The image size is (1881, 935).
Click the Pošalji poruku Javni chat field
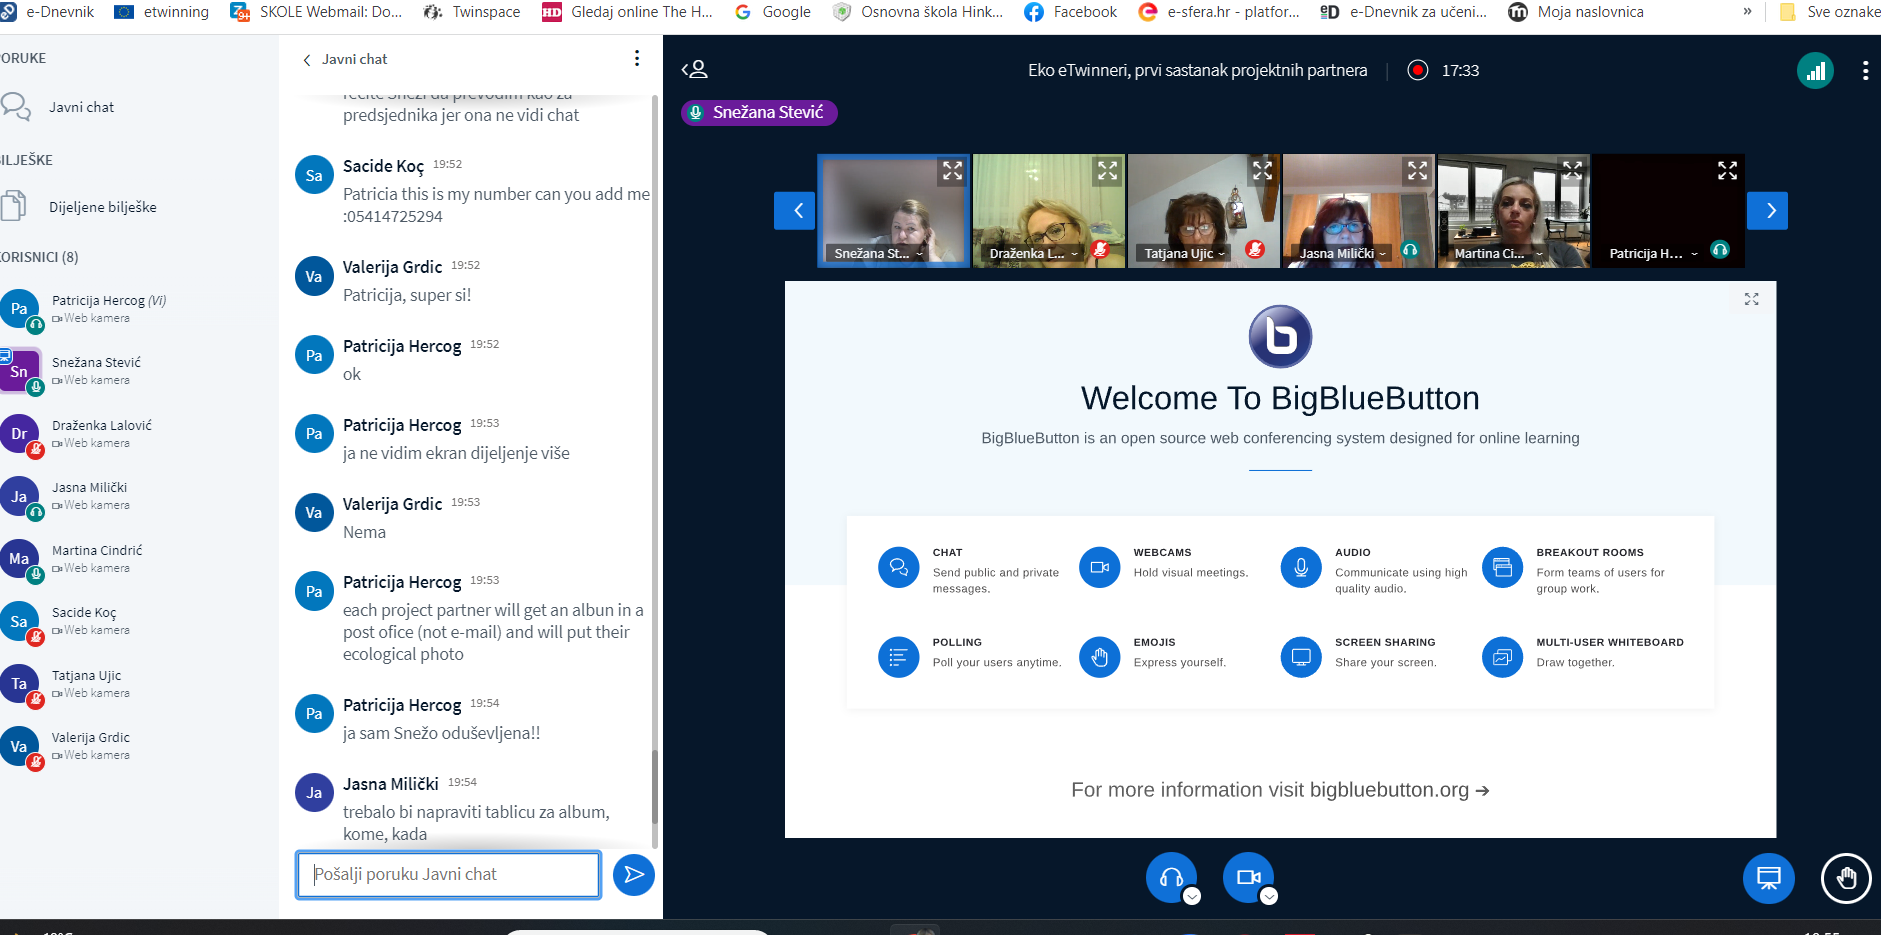(x=448, y=875)
